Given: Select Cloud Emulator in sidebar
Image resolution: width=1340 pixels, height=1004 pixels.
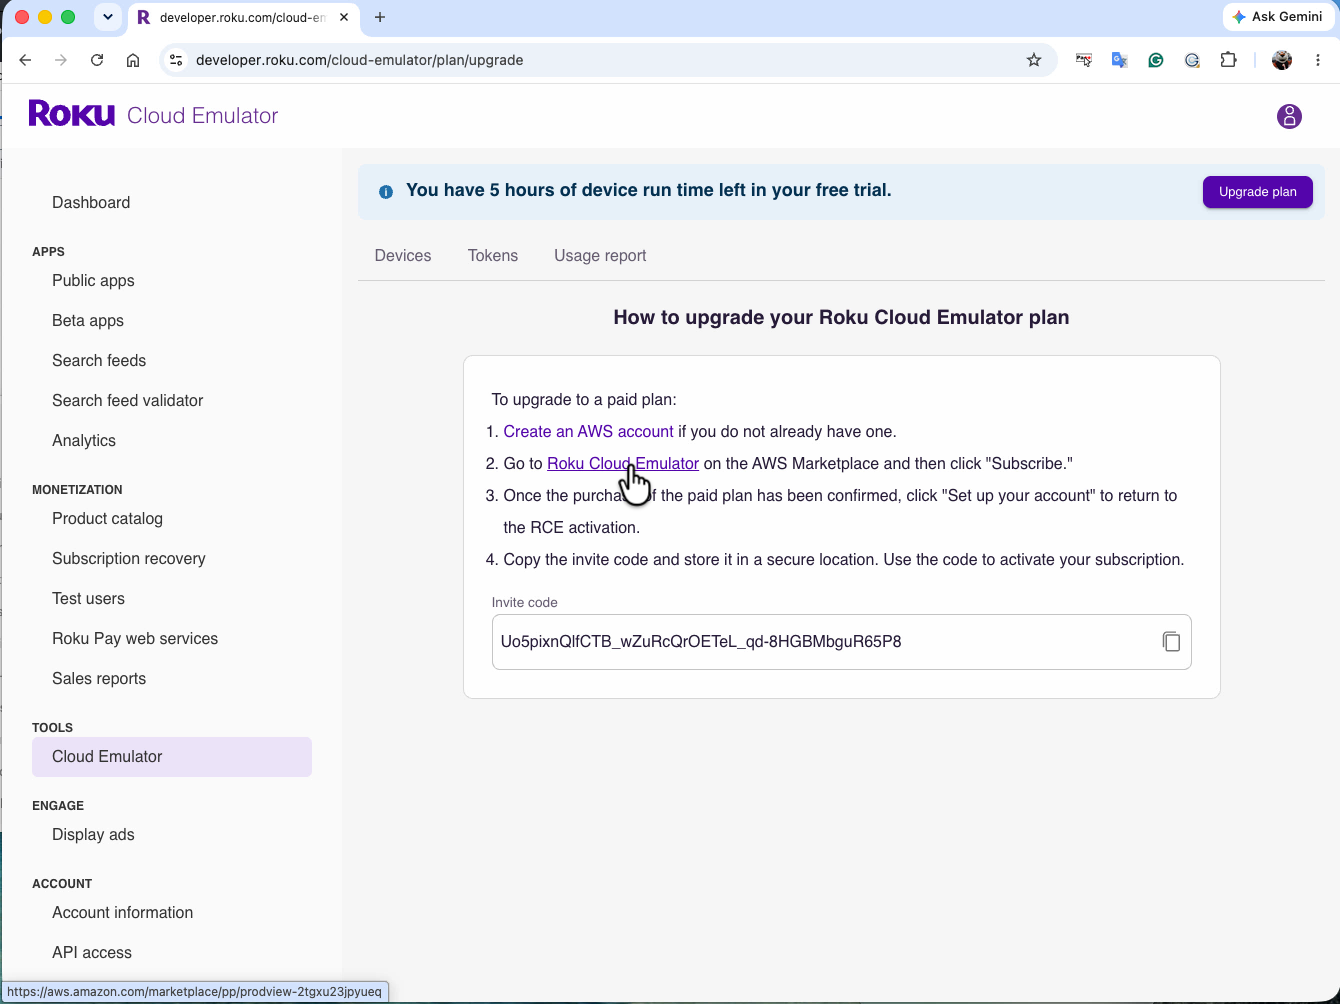Looking at the screenshot, I should (172, 757).
